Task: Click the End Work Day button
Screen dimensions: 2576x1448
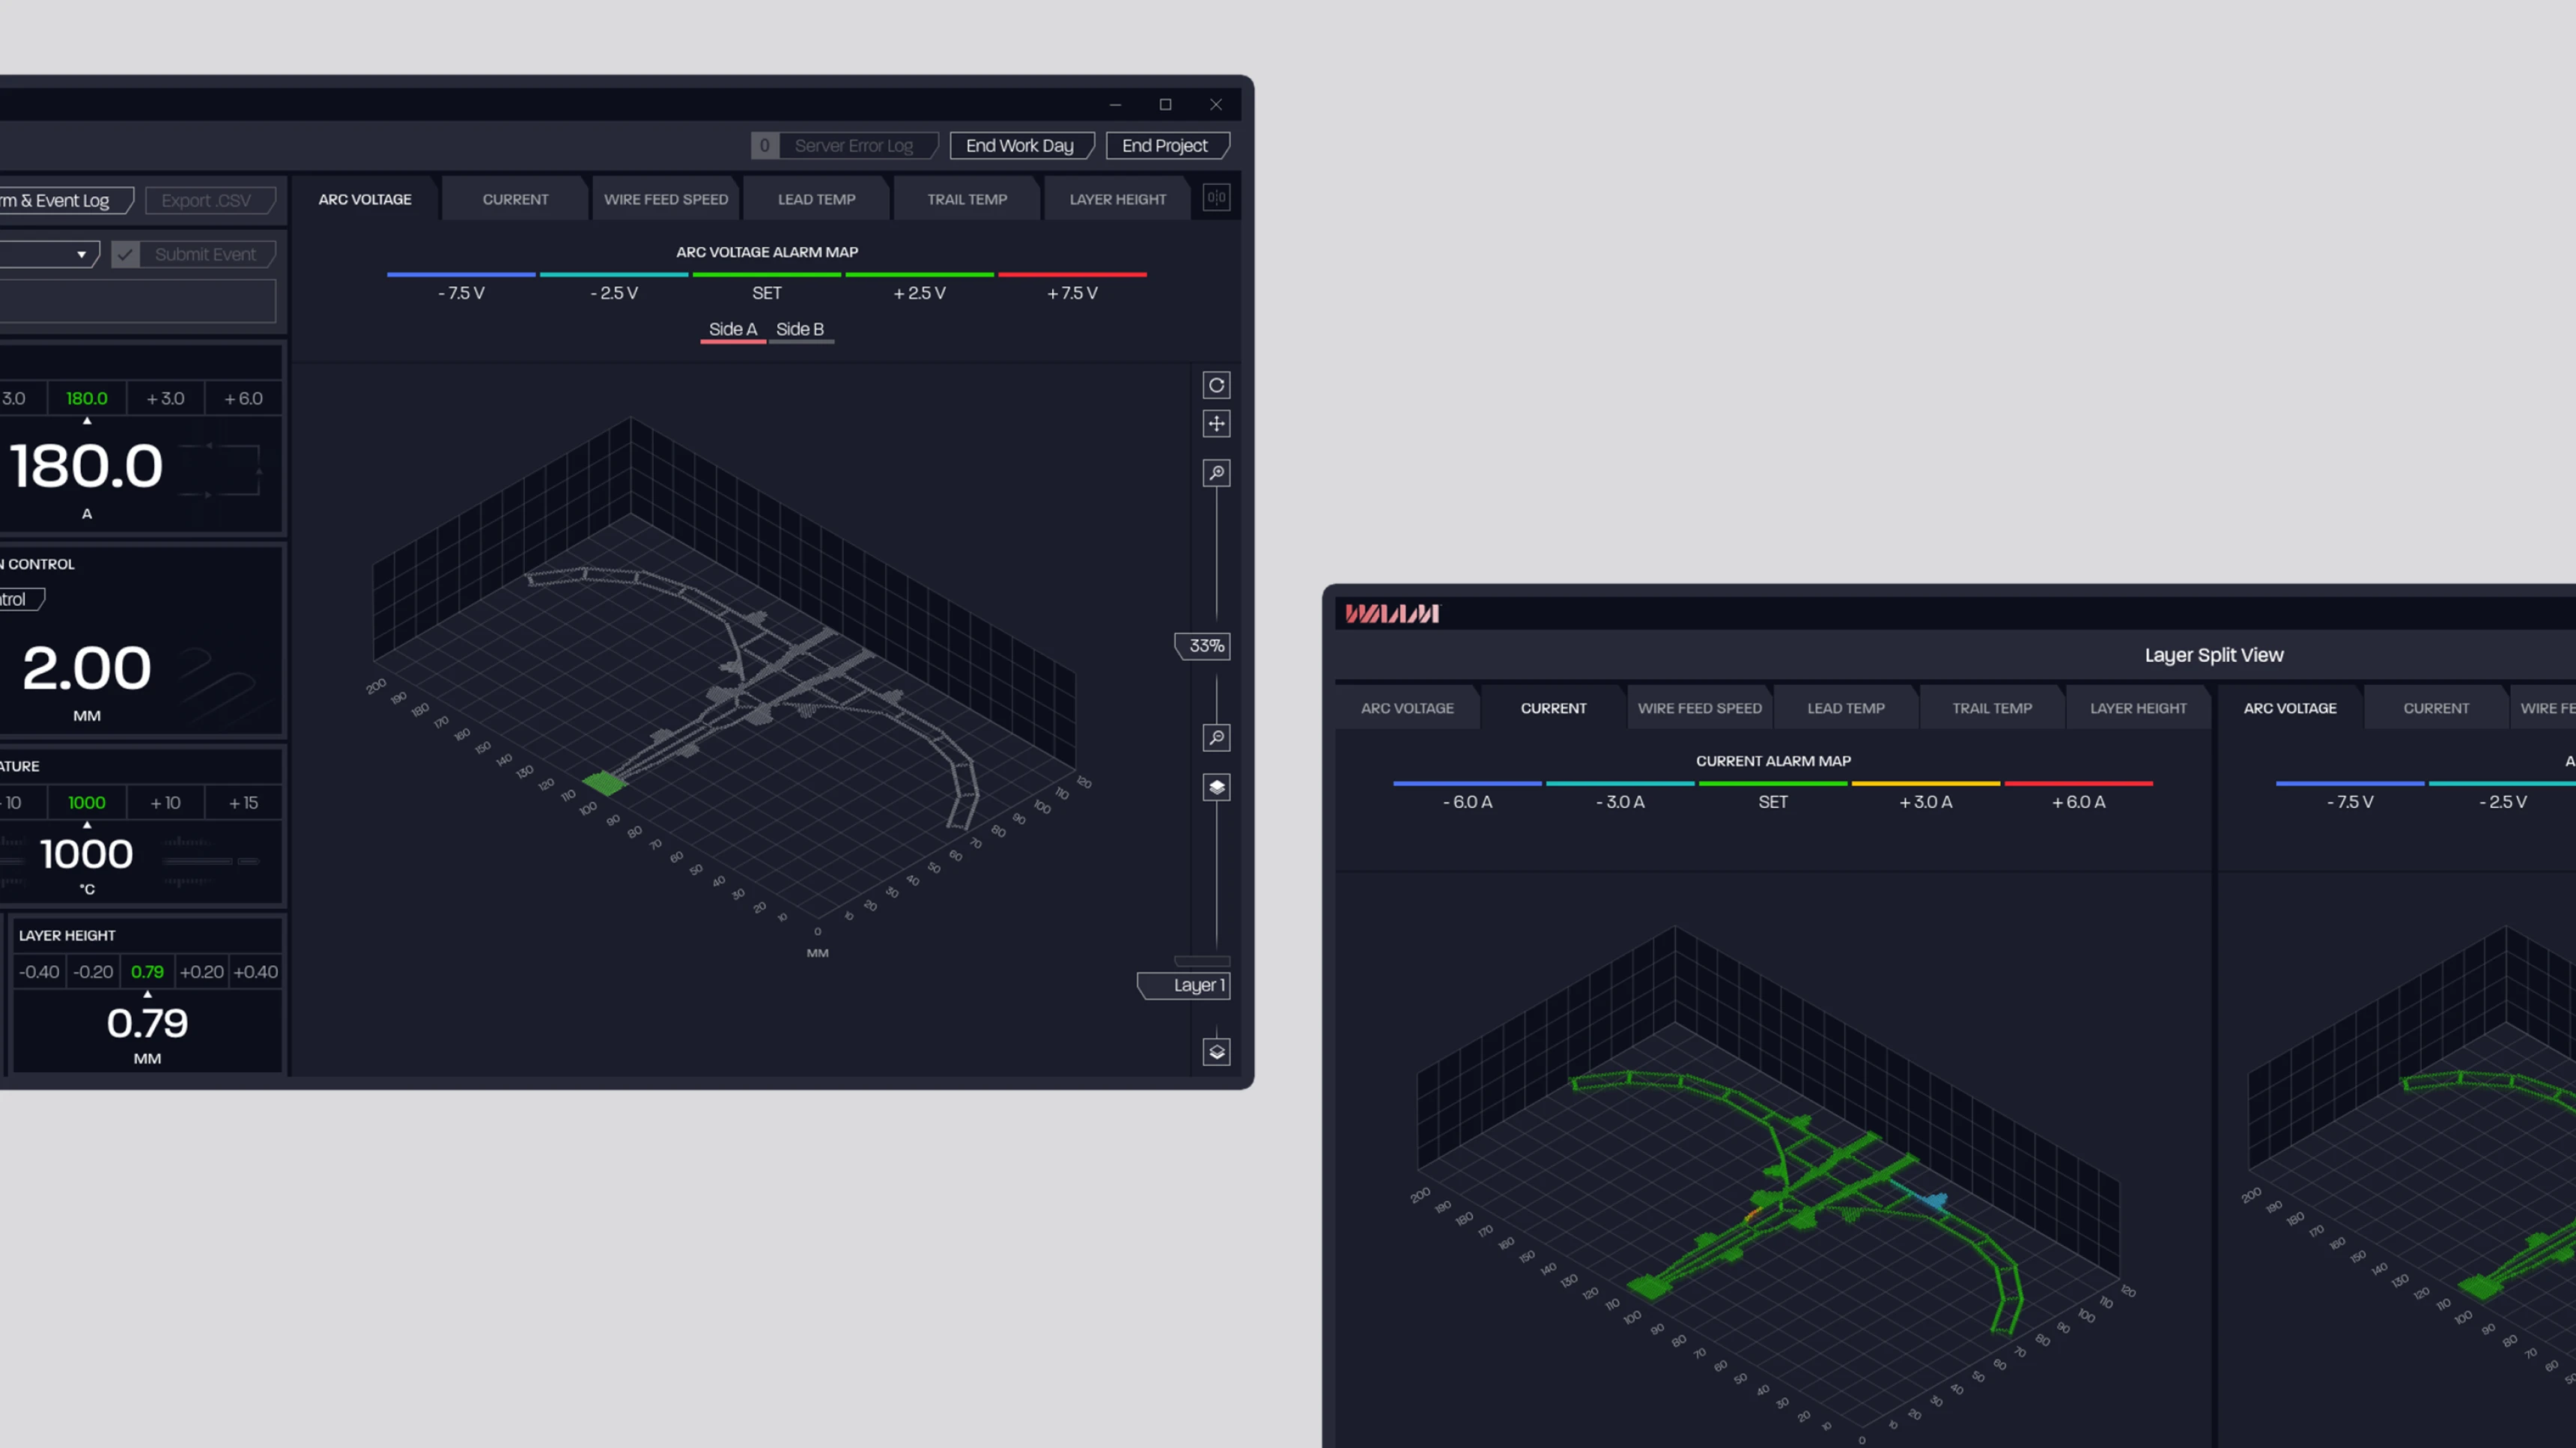Action: pyautogui.click(x=1021, y=145)
